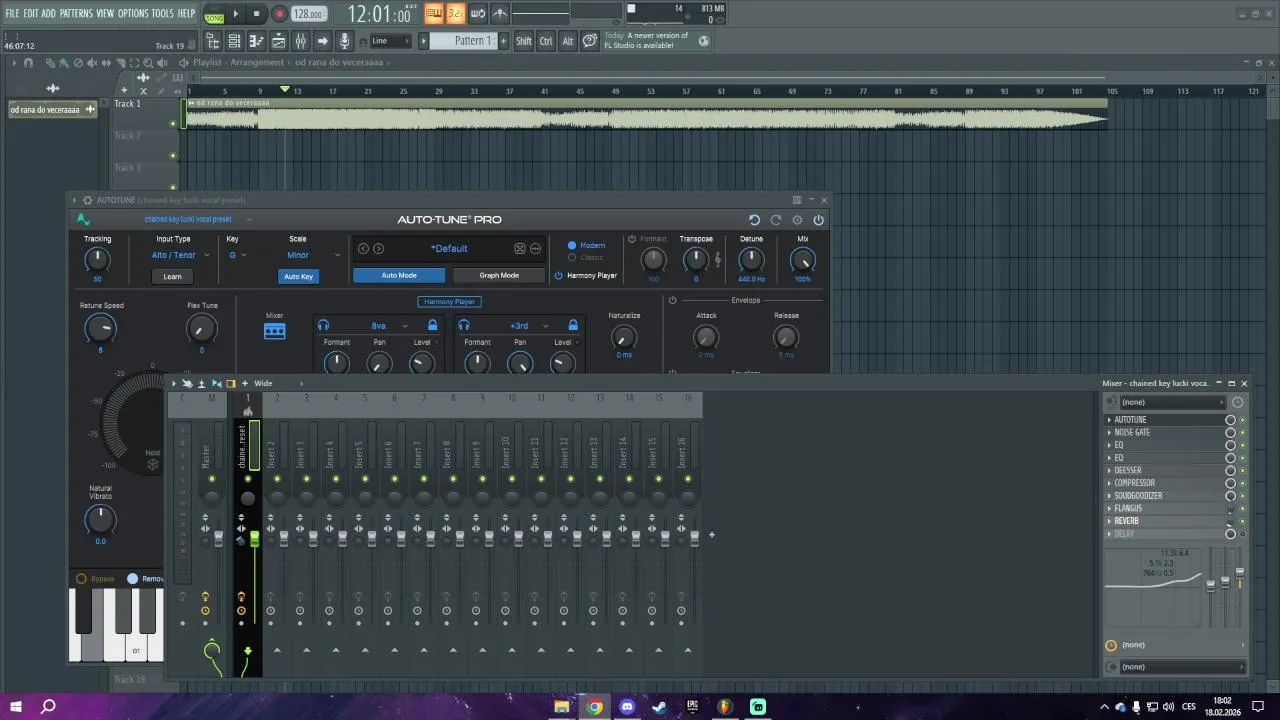Image resolution: width=1280 pixels, height=720 pixels.
Task: Toggle countdown before recording icon
Action: pos(455,13)
